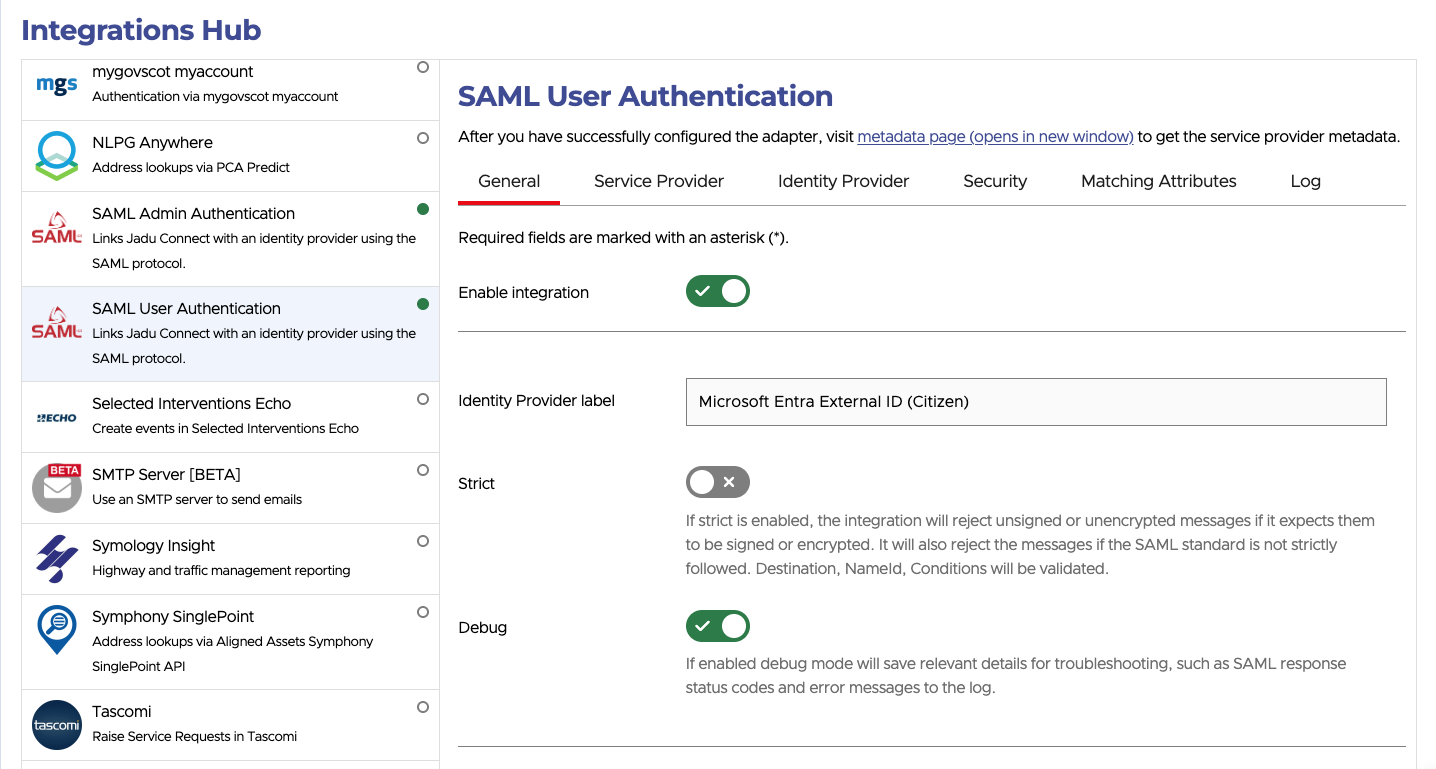Select the NLPG Anywhere integration icon
This screenshot has height=769, width=1436.
[56, 154]
